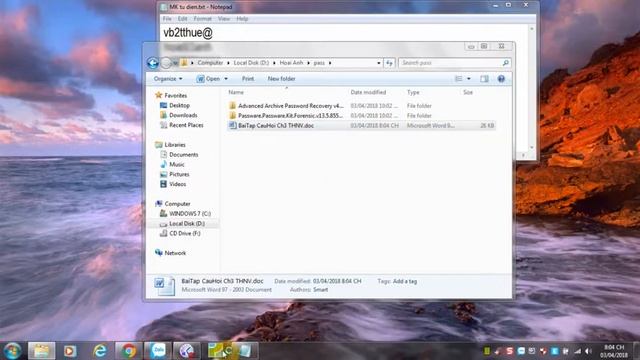Expand the Open button dropdown arrow

point(226,79)
